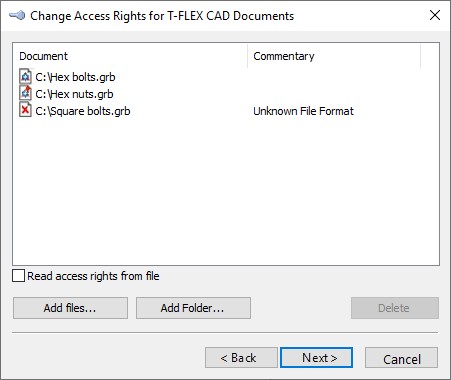Click the key icon in the title bar
Screen dimensions: 451x380
pyautogui.click(x=17, y=16)
